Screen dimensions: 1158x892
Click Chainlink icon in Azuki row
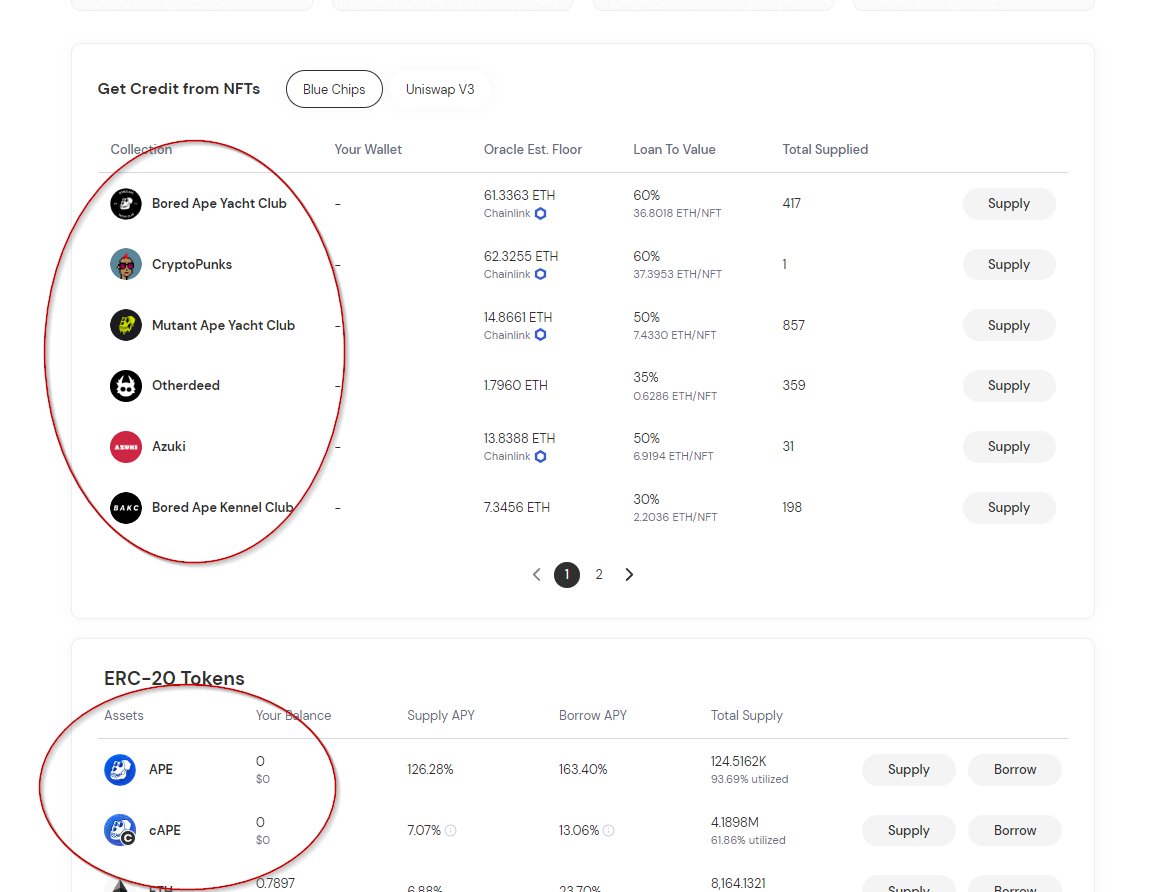click(x=541, y=456)
